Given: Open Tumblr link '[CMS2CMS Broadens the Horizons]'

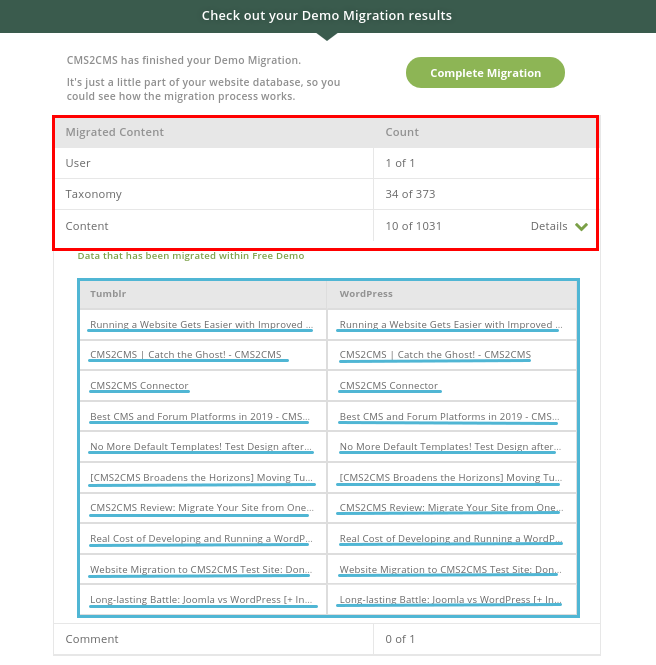Looking at the screenshot, I should coord(201,478).
